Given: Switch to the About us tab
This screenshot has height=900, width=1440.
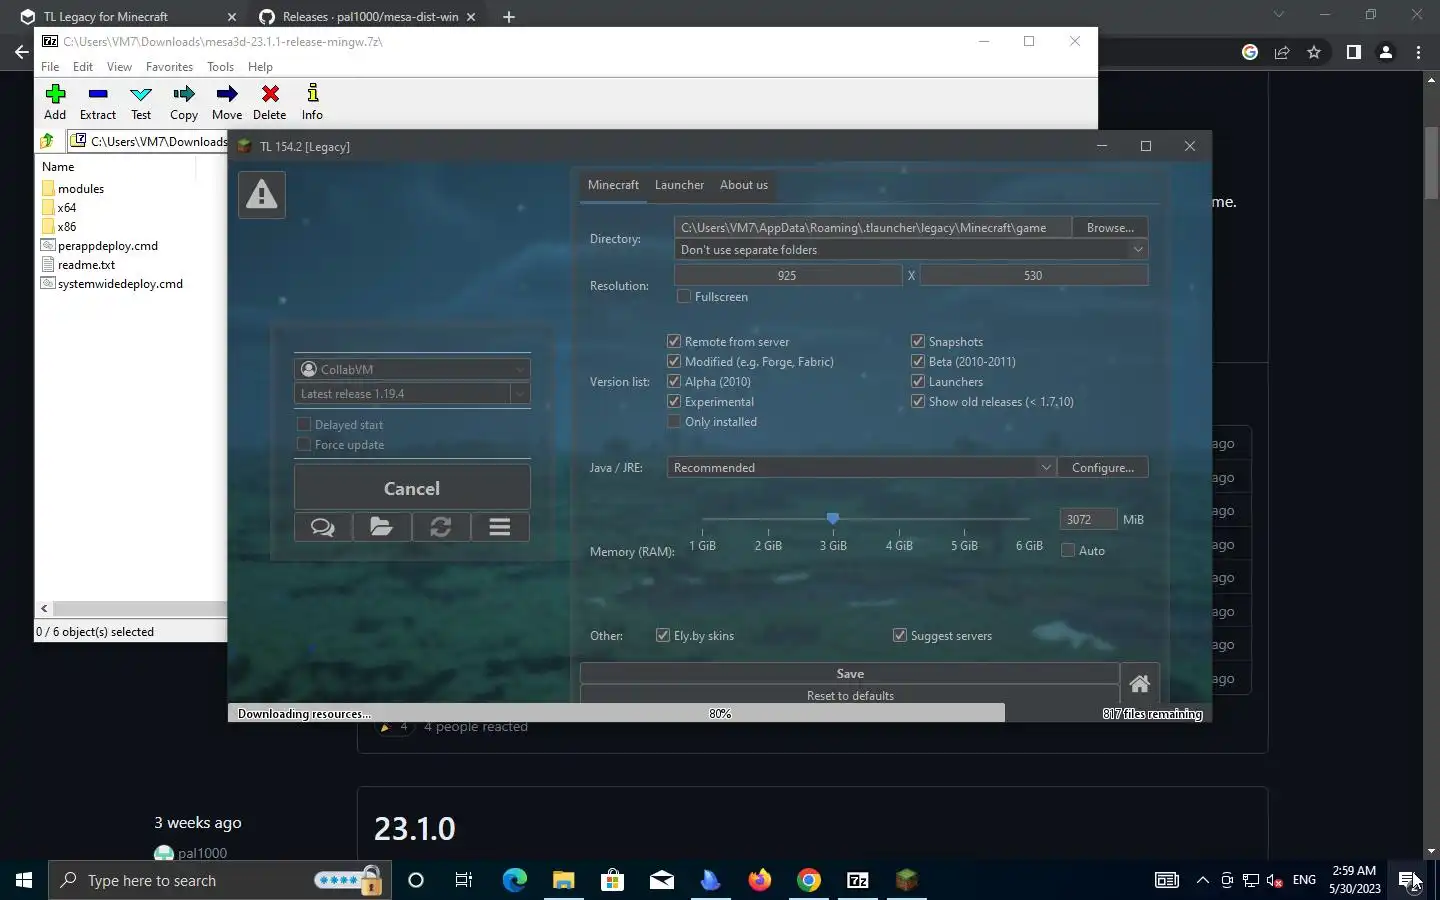Looking at the screenshot, I should click(744, 185).
